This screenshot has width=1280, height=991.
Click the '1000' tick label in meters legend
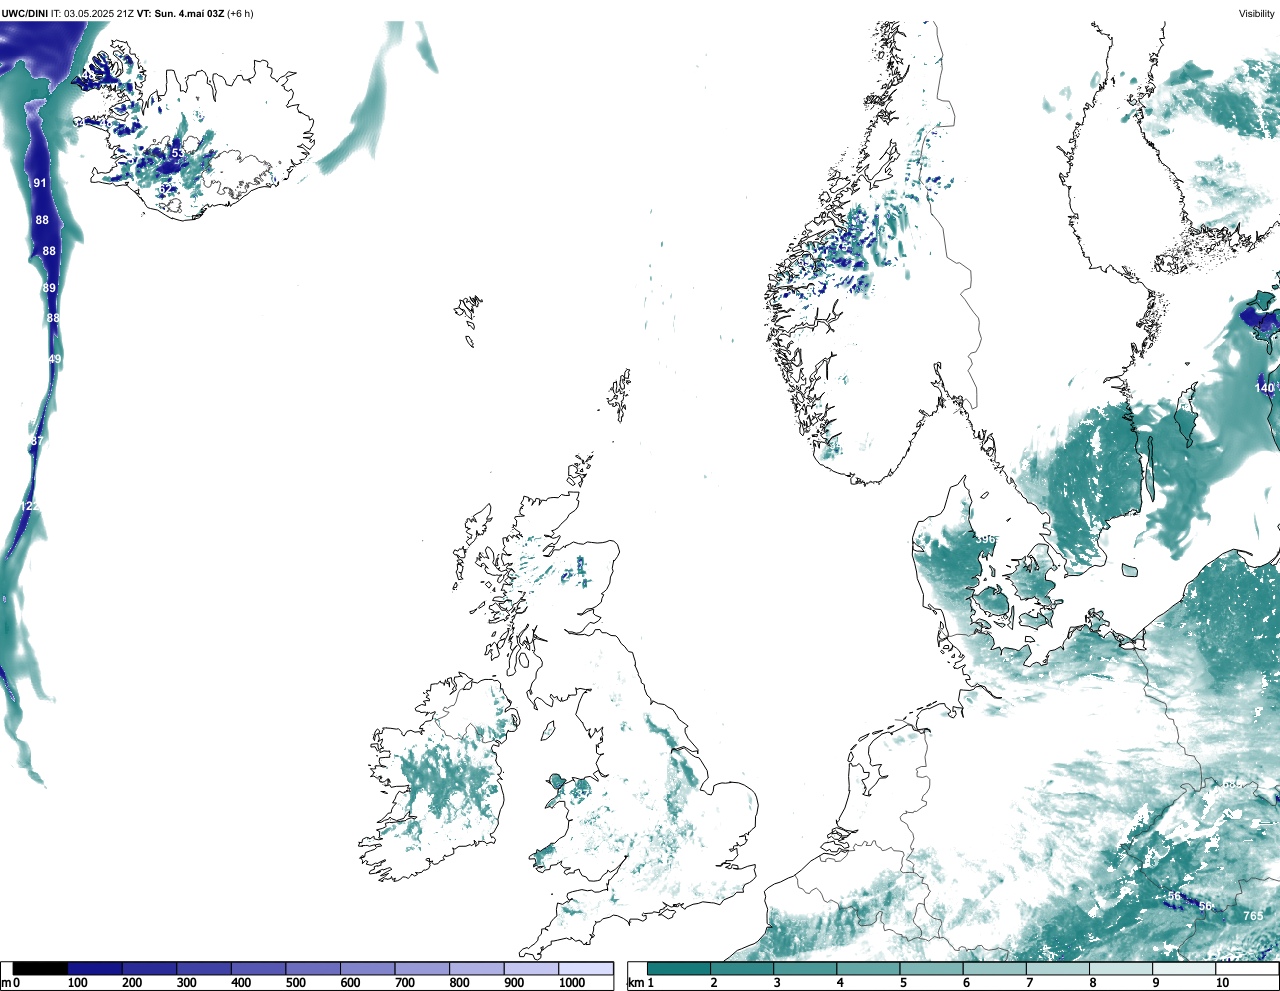pos(572,983)
